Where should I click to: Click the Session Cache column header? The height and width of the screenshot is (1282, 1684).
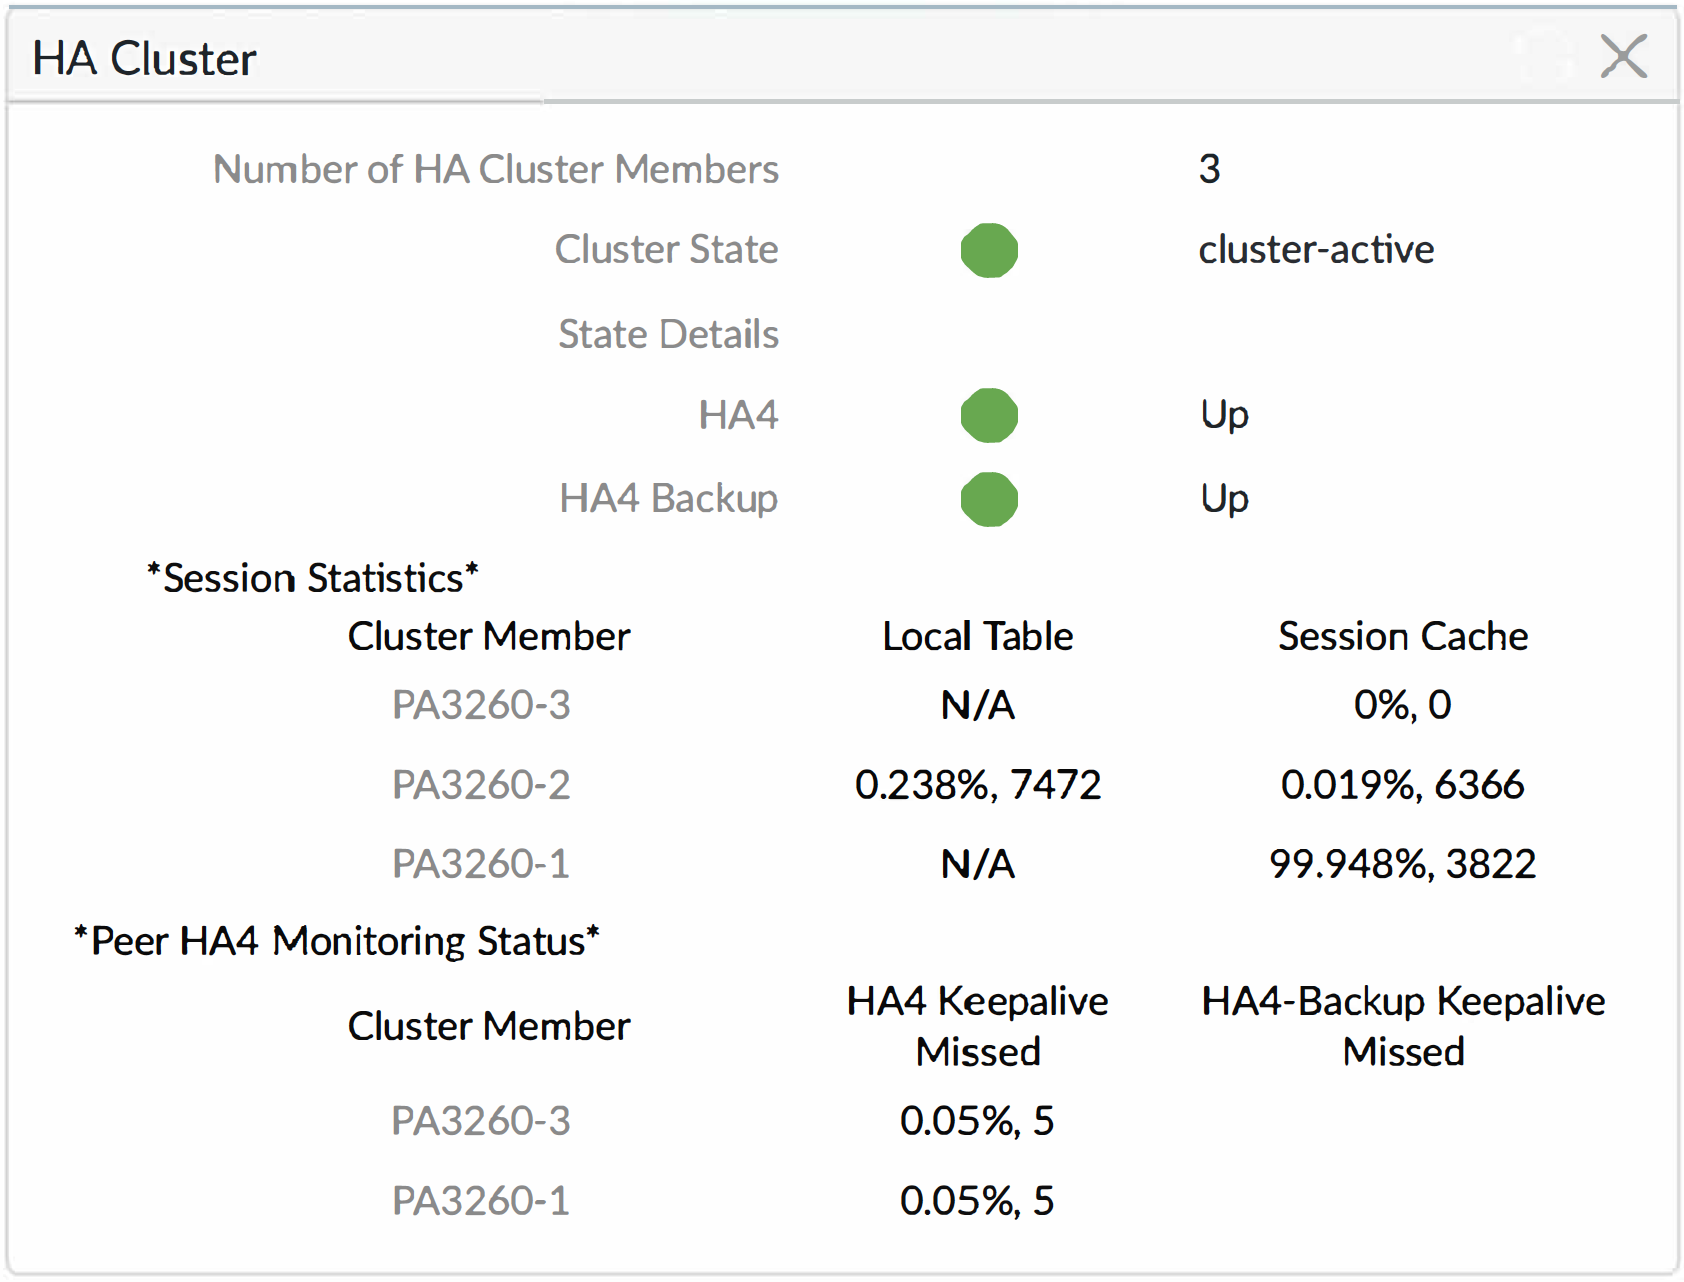1402,637
